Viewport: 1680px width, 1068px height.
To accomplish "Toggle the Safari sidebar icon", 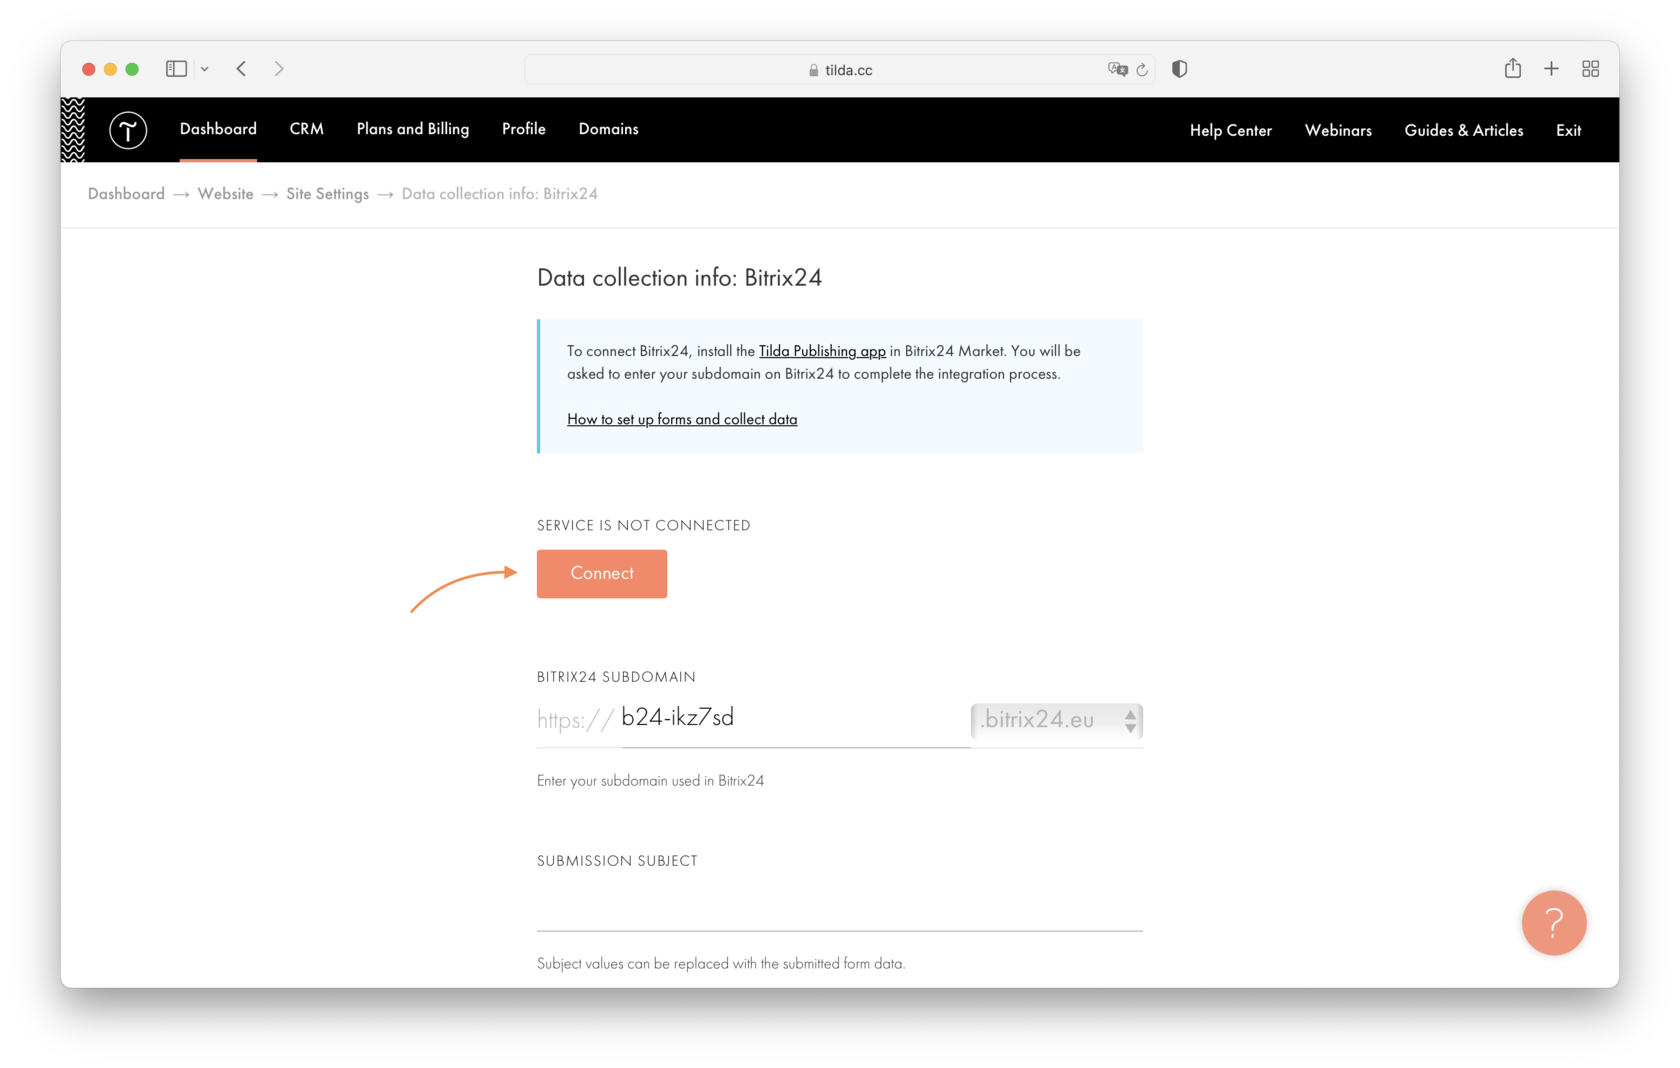I will [x=175, y=68].
